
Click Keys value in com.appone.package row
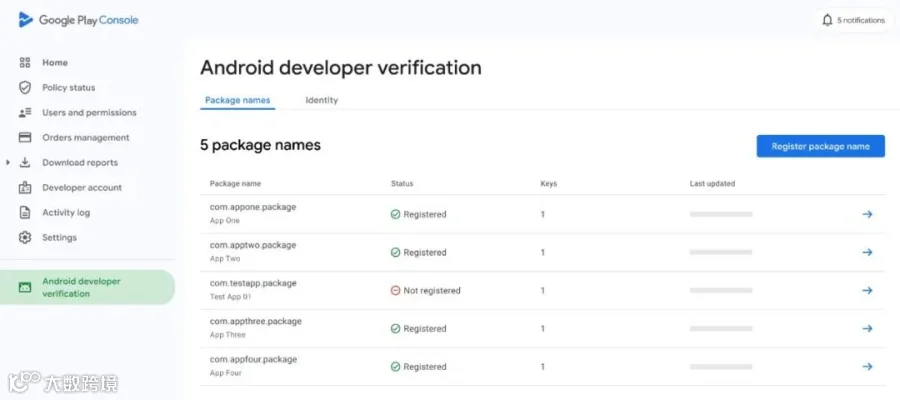pos(542,214)
